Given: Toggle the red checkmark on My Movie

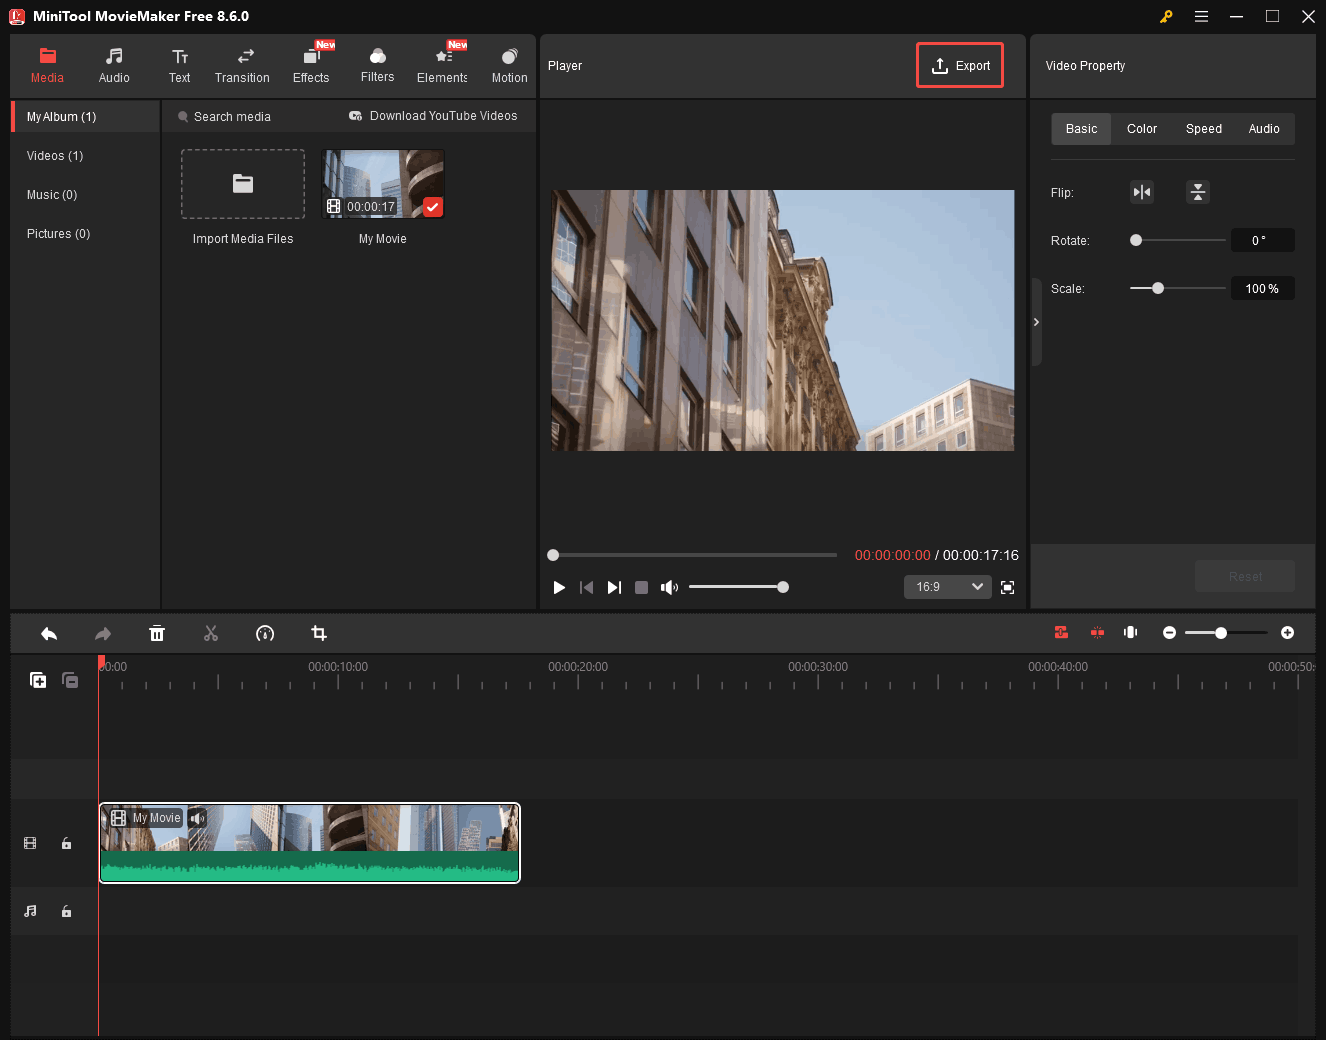Looking at the screenshot, I should click(x=432, y=207).
